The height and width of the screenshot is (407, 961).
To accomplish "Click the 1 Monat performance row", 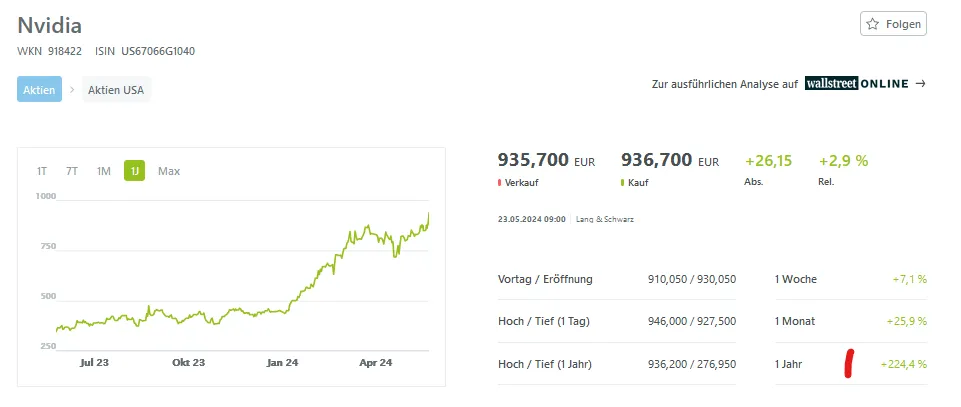I will 851,321.
